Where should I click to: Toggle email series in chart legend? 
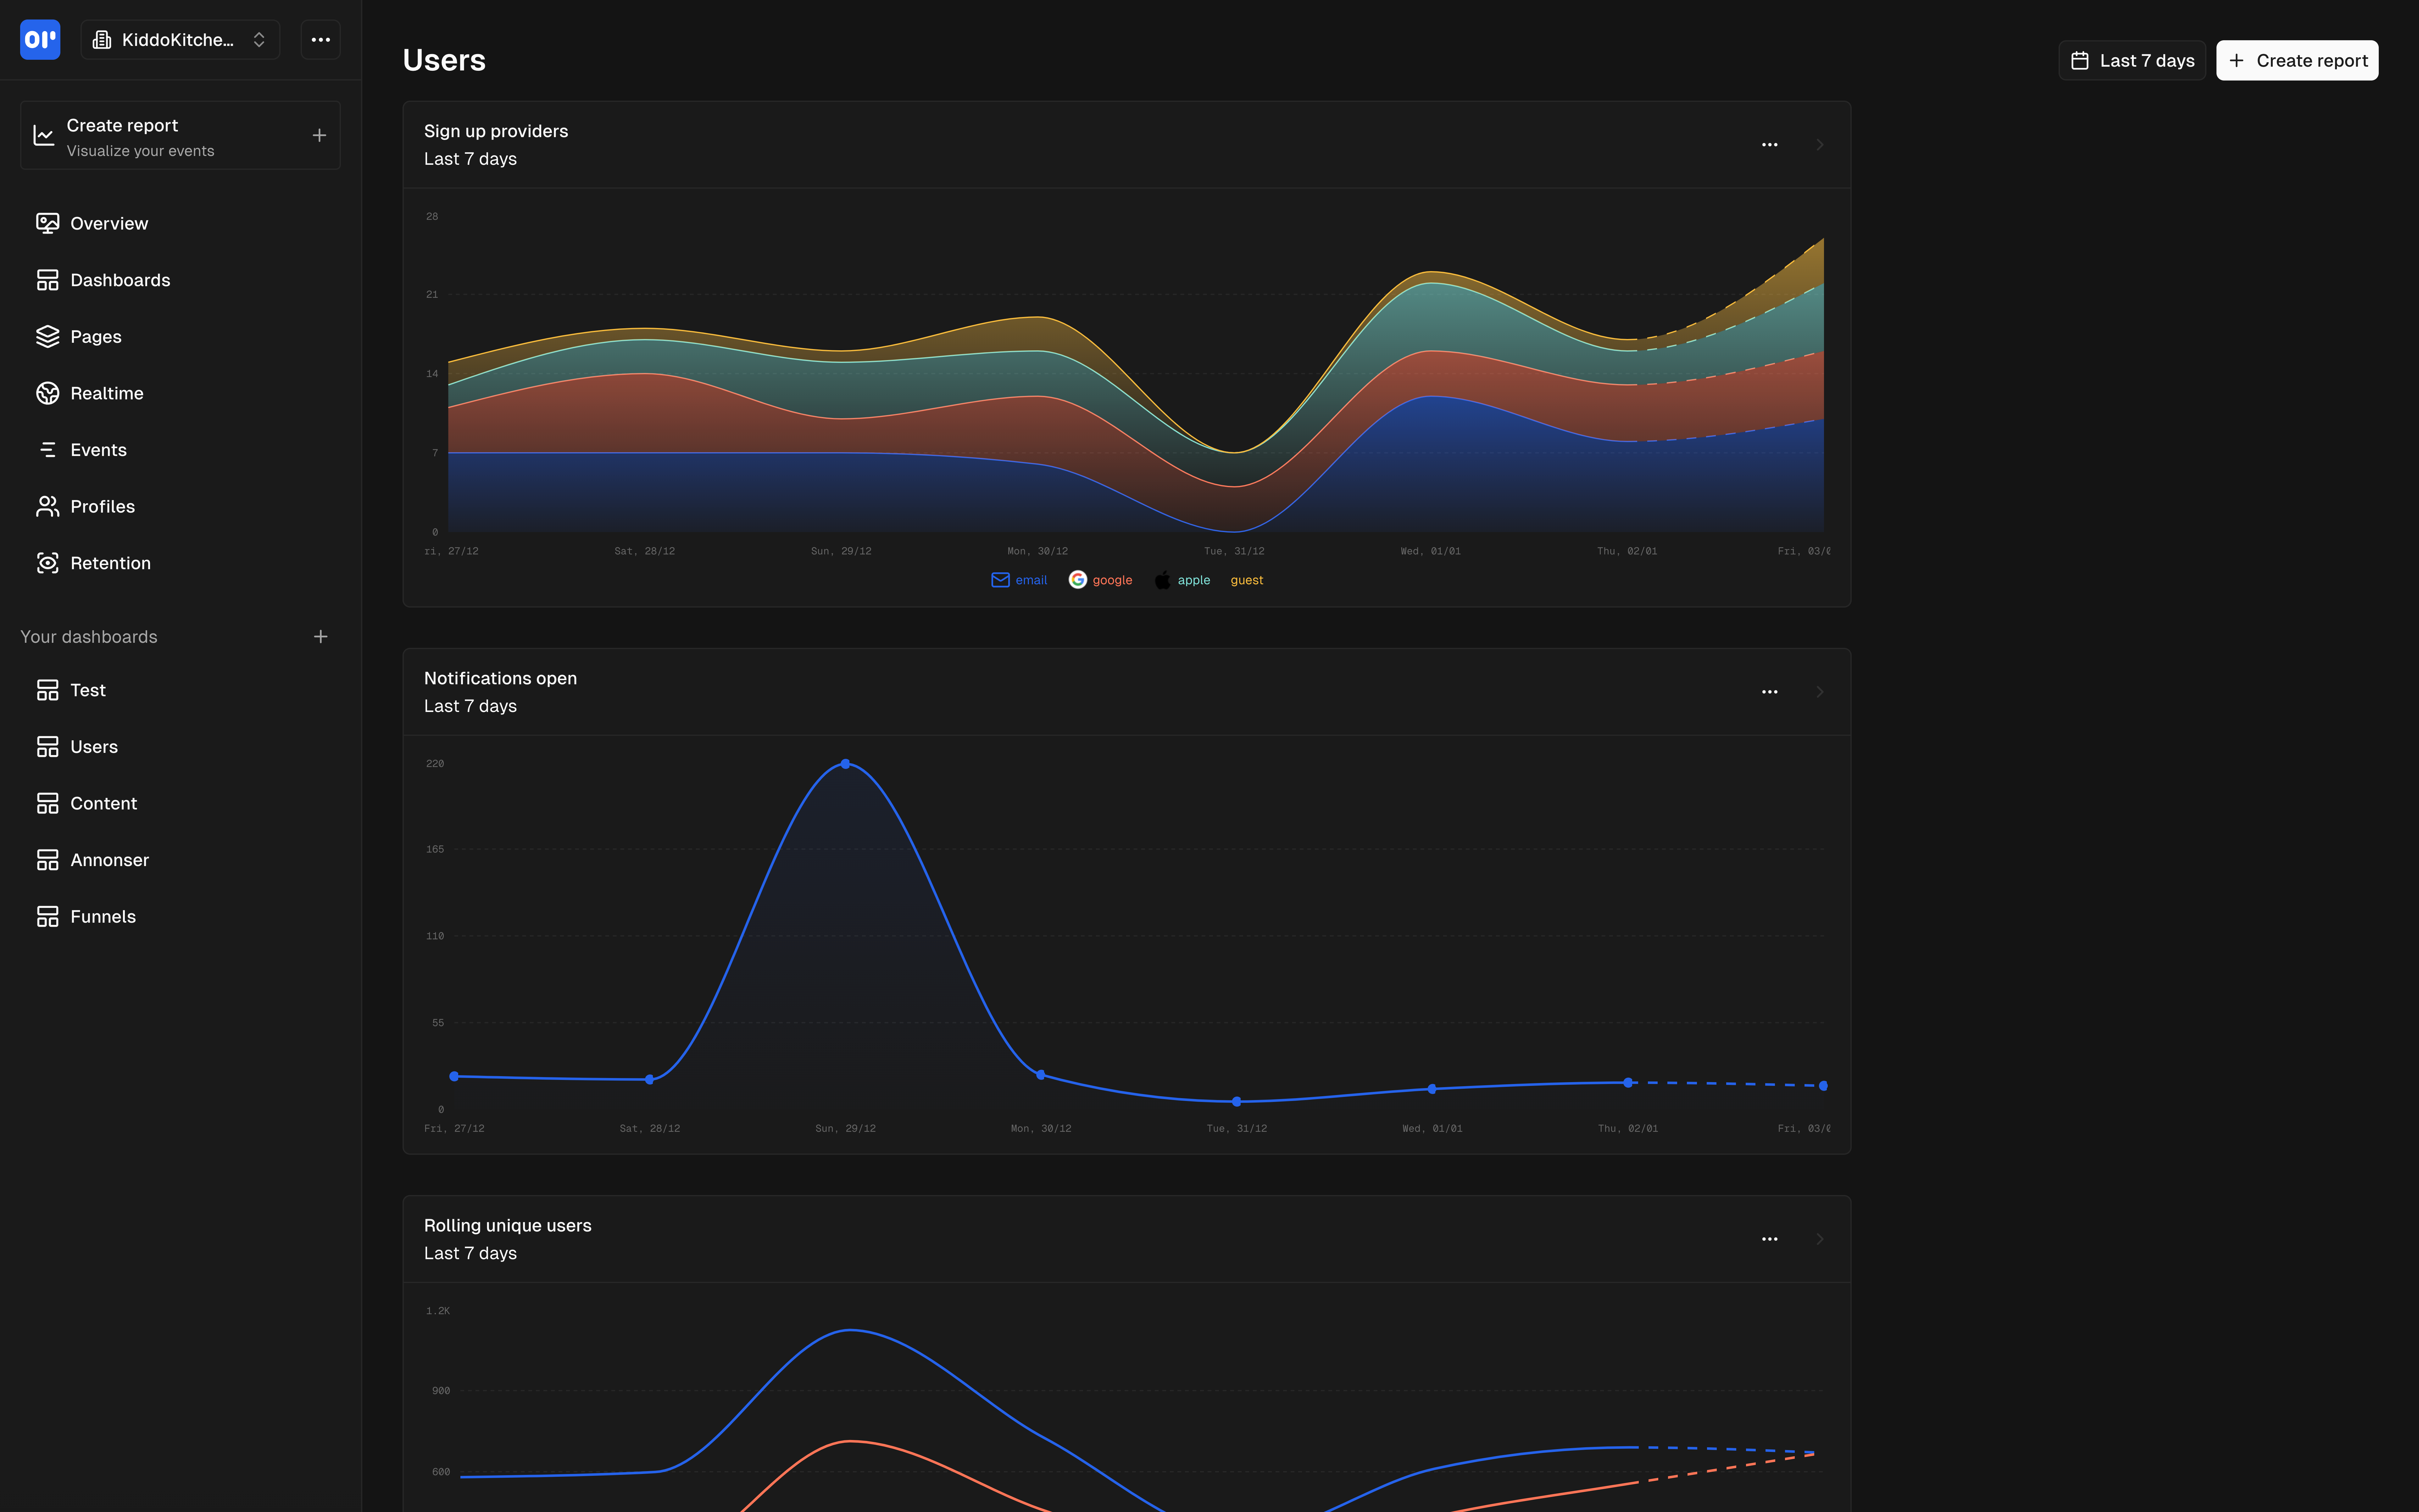1019,580
